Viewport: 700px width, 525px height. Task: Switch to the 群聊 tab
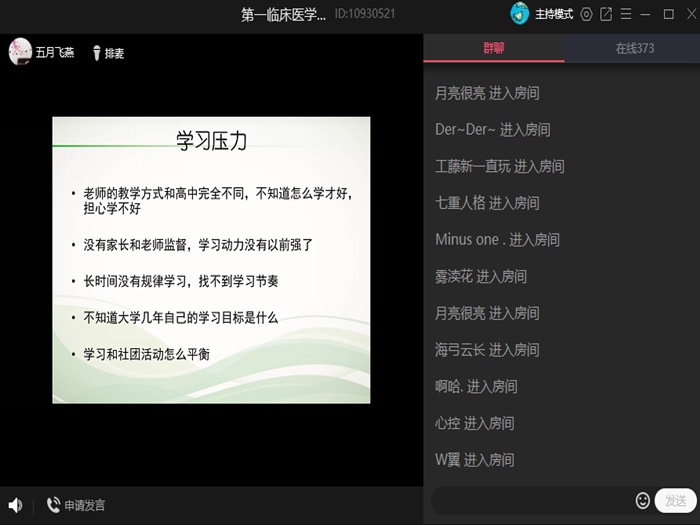[494, 48]
